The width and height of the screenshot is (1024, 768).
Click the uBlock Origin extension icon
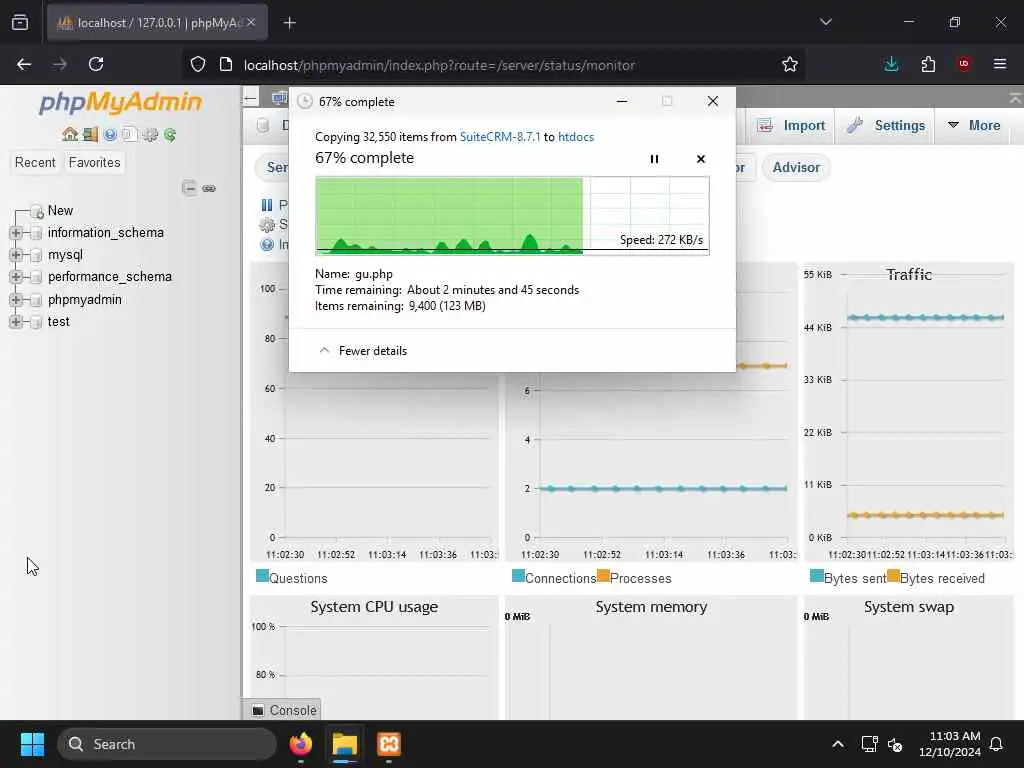click(x=964, y=64)
